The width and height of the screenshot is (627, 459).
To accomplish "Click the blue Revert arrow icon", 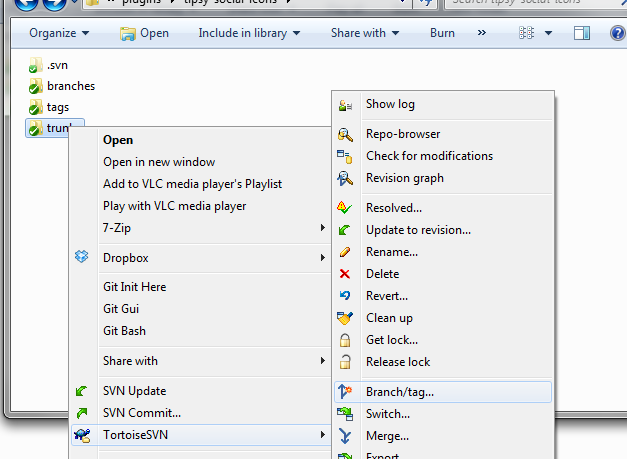I will click(x=345, y=295).
